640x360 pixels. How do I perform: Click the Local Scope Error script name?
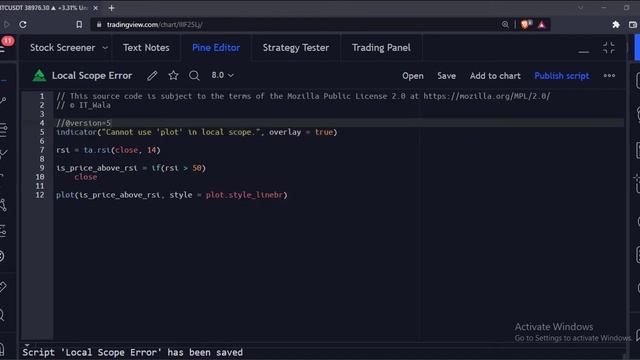92,76
